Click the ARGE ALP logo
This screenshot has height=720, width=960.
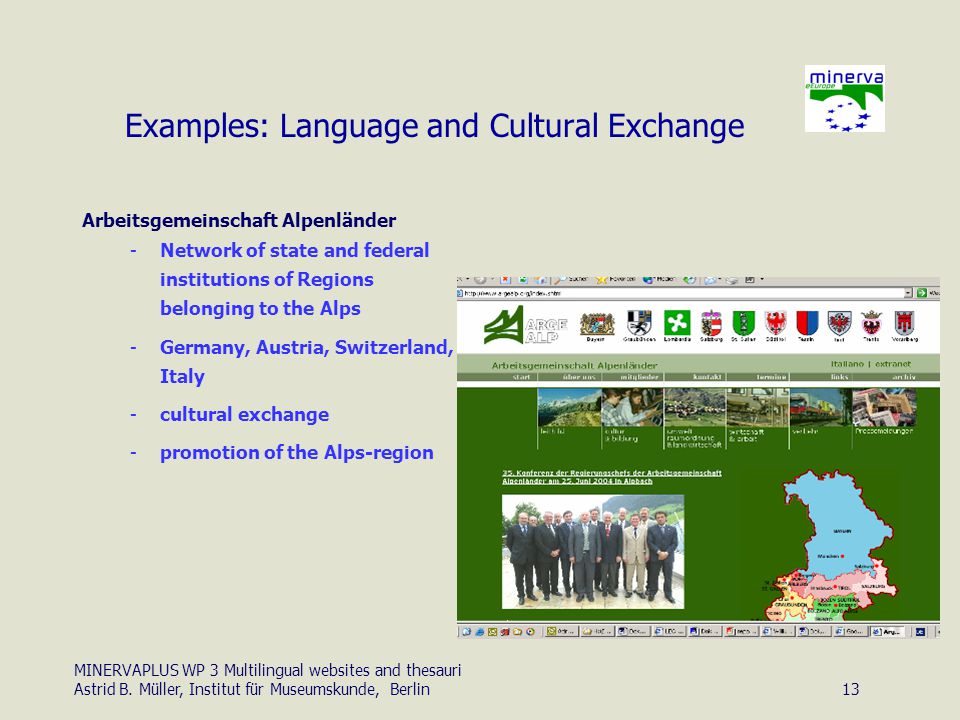(525, 326)
